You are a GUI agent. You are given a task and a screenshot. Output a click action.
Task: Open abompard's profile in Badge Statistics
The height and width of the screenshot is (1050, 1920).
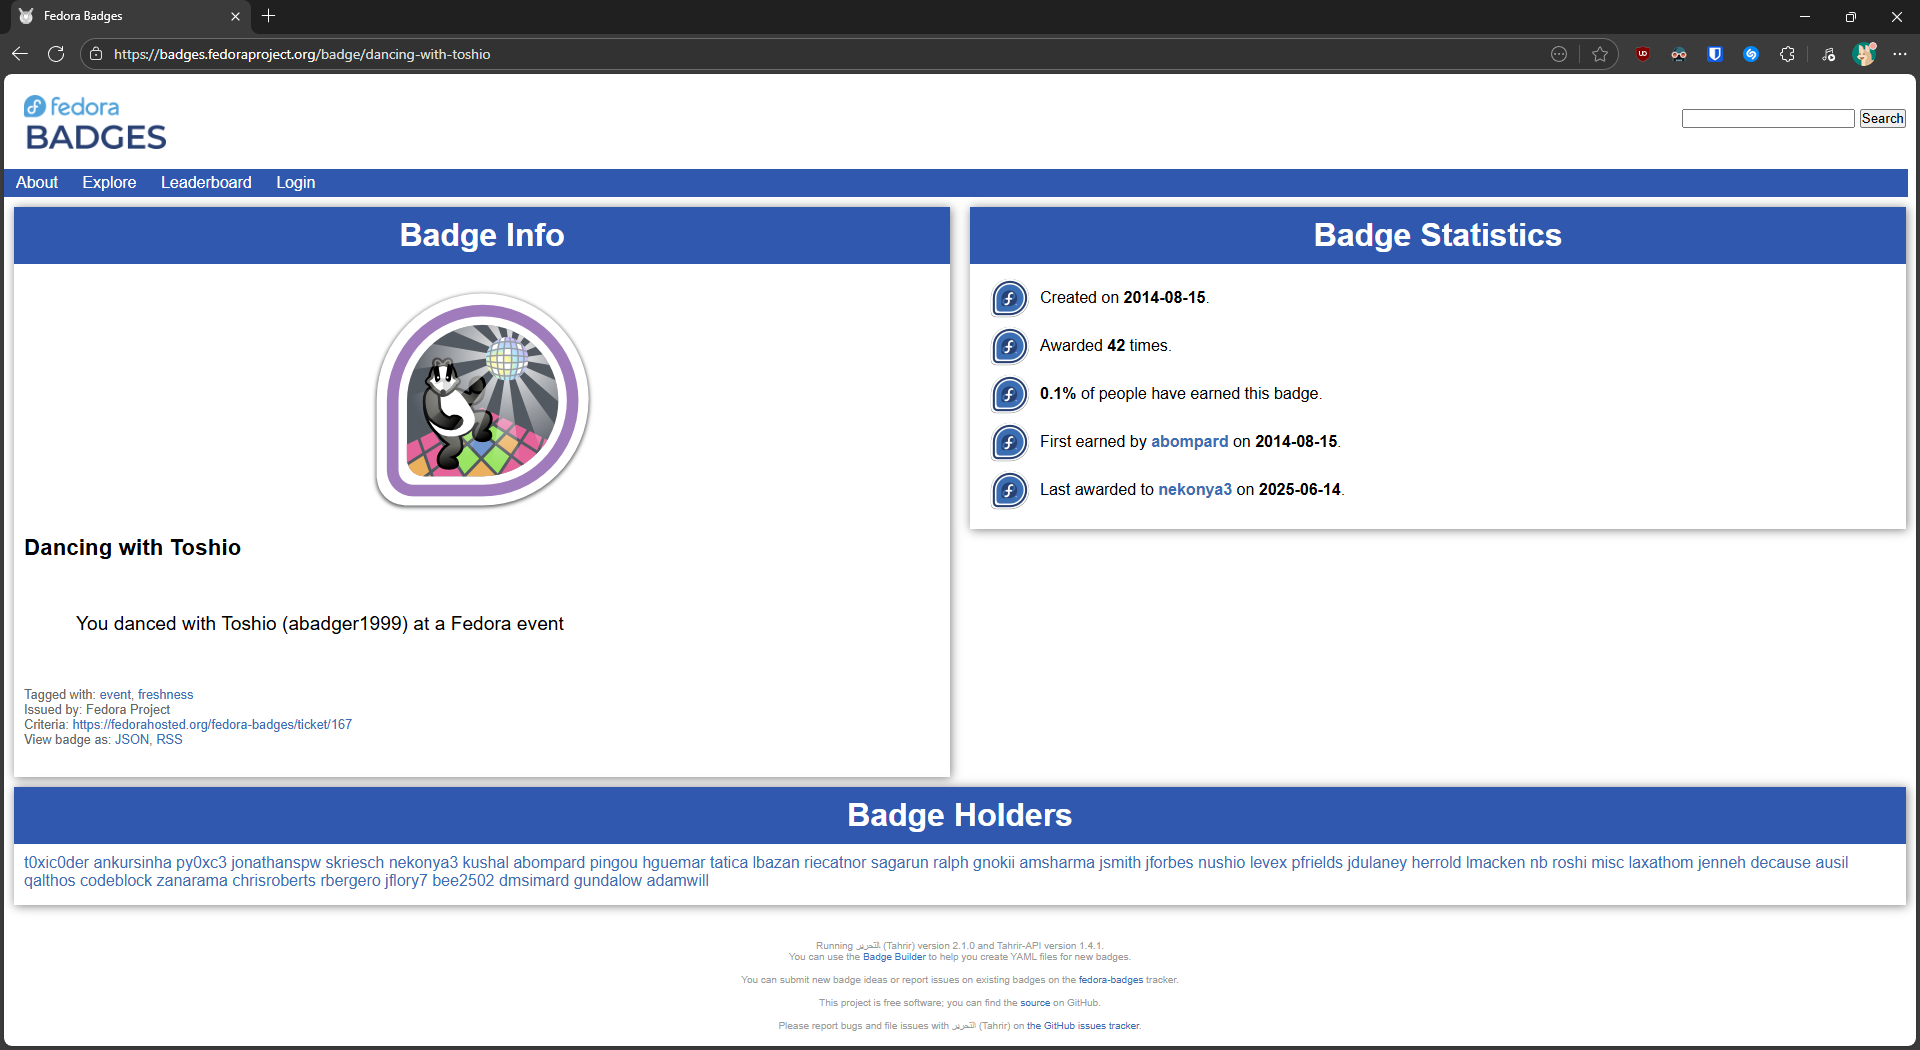[x=1189, y=441]
